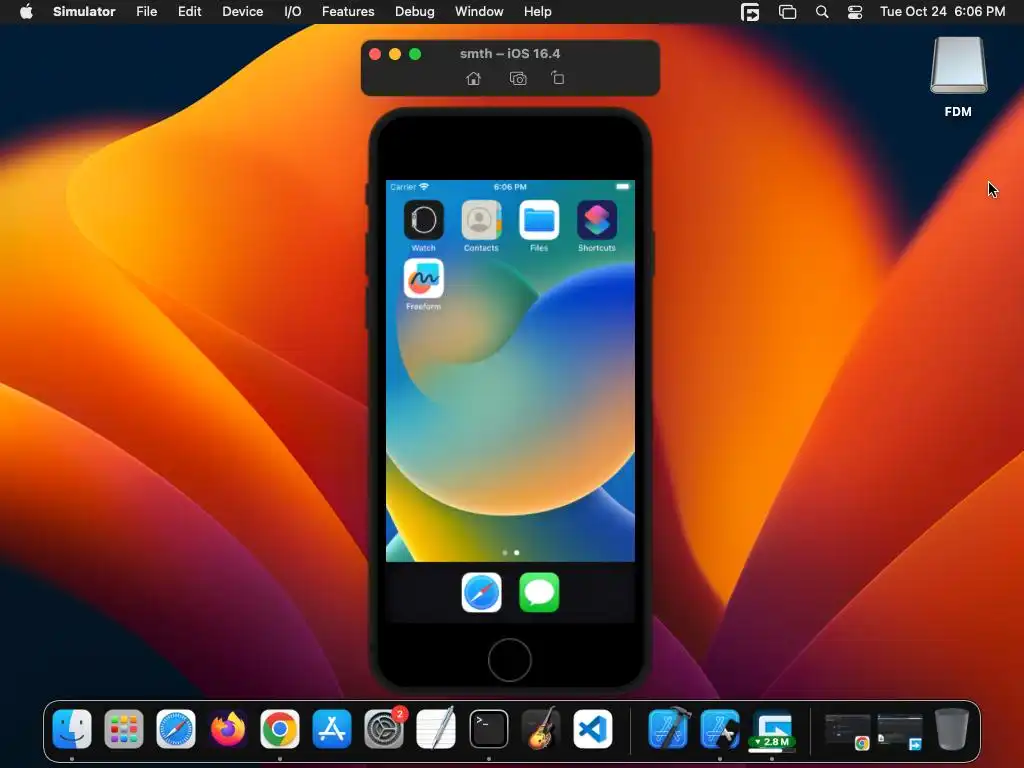Open the Contacts app in the simulator
The width and height of the screenshot is (1024, 768).
[x=481, y=220]
